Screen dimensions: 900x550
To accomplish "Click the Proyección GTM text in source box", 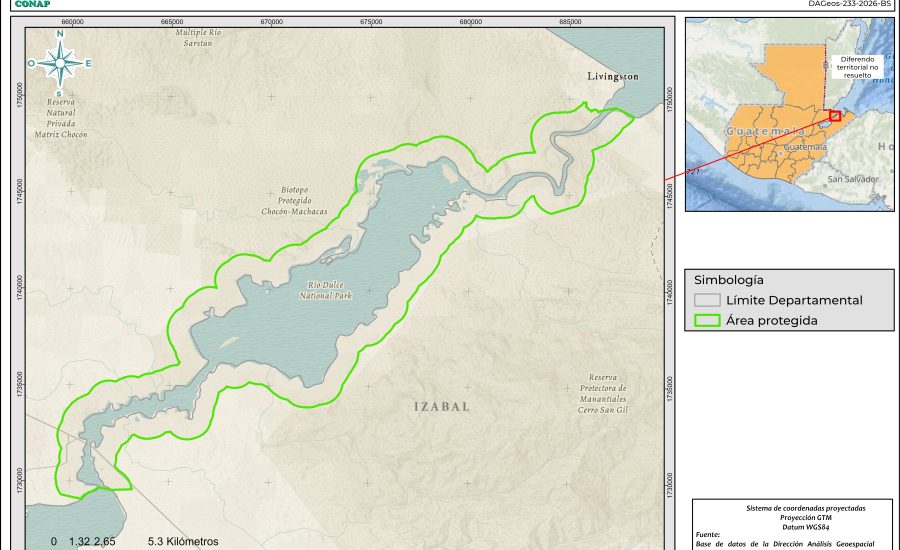I will (796, 517).
